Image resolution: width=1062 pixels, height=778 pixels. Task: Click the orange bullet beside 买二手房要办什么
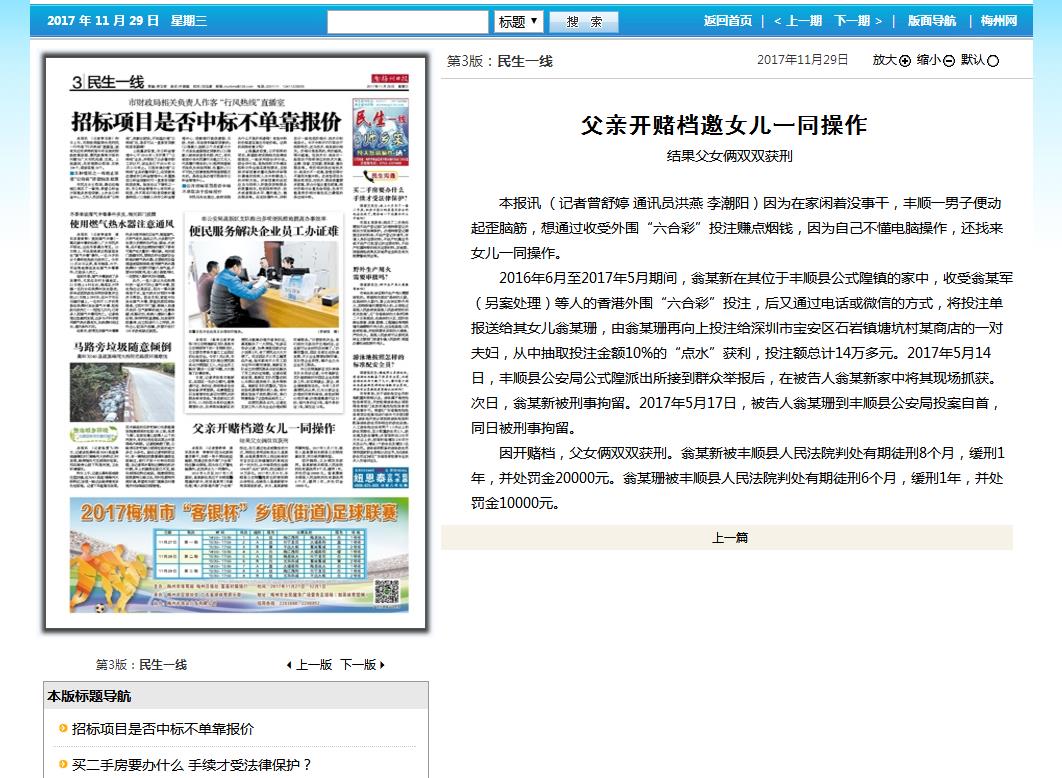(62, 765)
